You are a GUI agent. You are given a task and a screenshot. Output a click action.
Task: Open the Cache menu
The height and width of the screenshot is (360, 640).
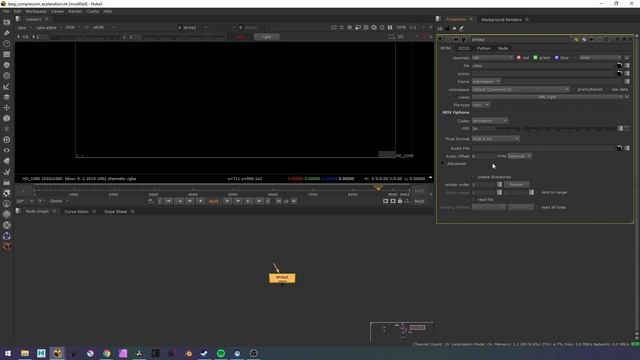(x=93, y=11)
